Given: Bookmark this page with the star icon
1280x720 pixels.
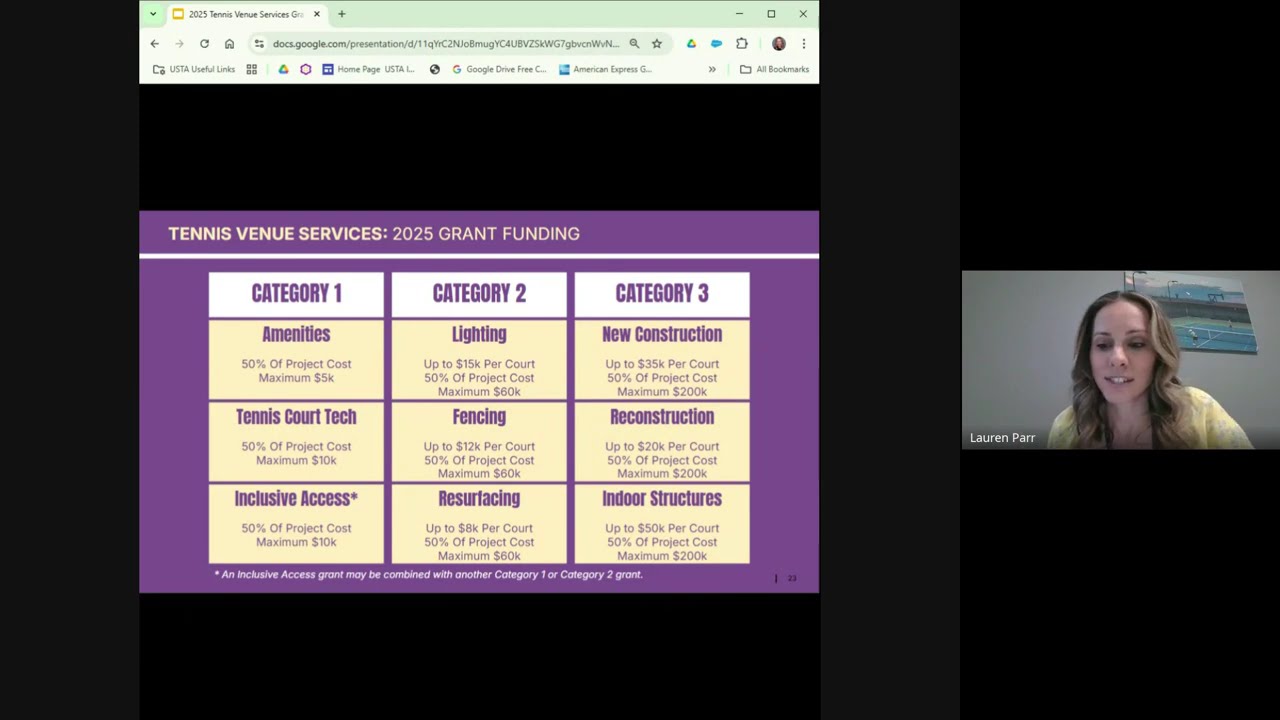Looking at the screenshot, I should pos(657,44).
